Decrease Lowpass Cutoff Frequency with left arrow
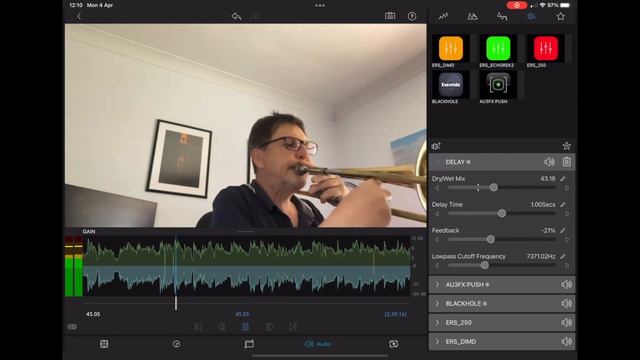 tap(437, 265)
